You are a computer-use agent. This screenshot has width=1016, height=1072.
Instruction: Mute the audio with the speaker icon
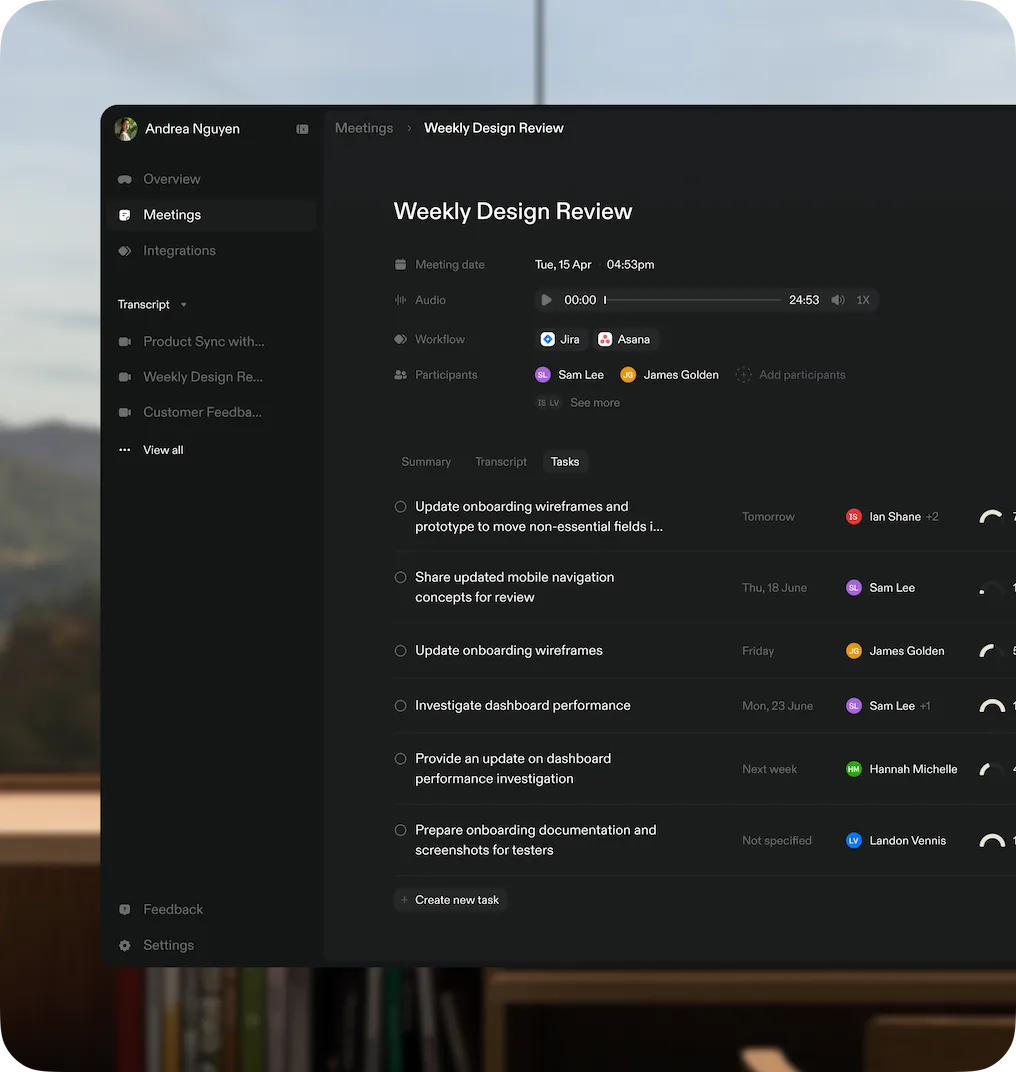click(838, 300)
